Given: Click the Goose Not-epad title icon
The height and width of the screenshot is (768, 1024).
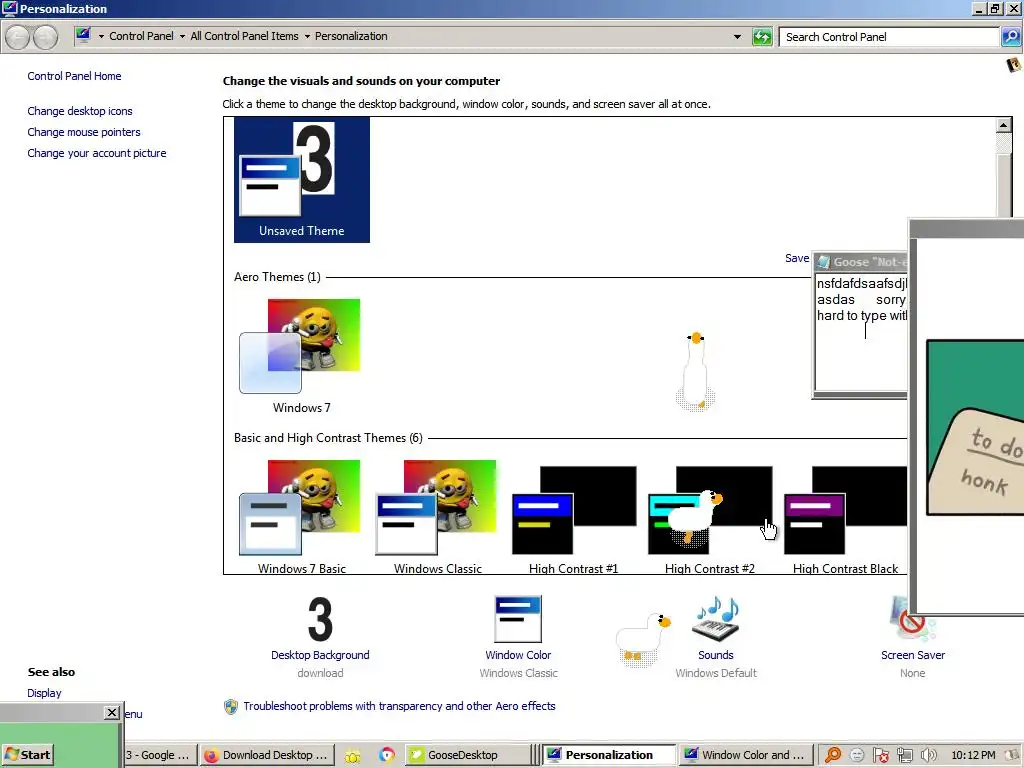Looking at the screenshot, I should click(x=824, y=262).
